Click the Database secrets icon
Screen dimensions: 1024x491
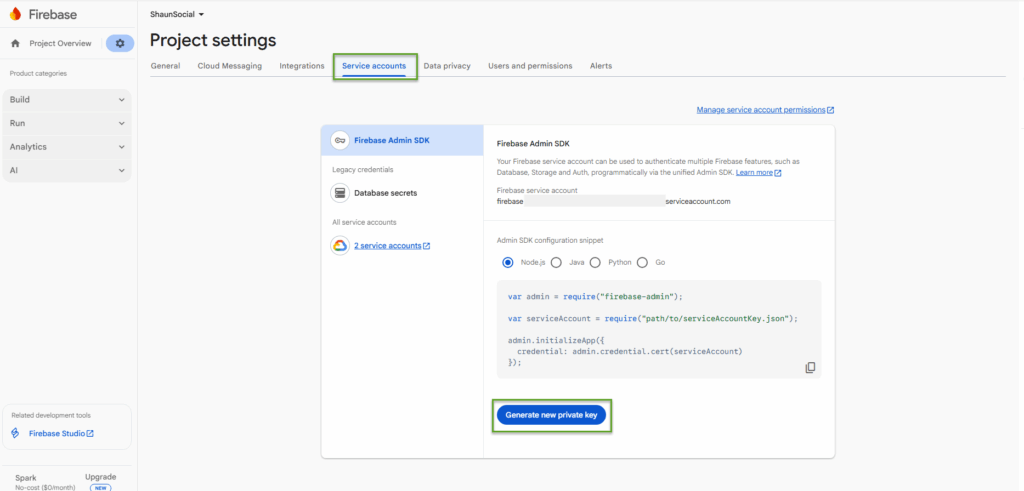tap(340, 193)
